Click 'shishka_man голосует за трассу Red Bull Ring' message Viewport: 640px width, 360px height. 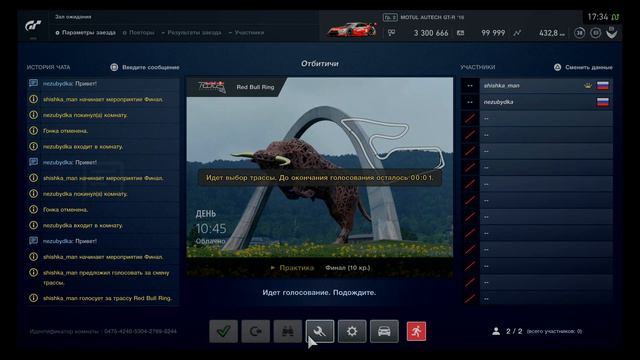107,298
